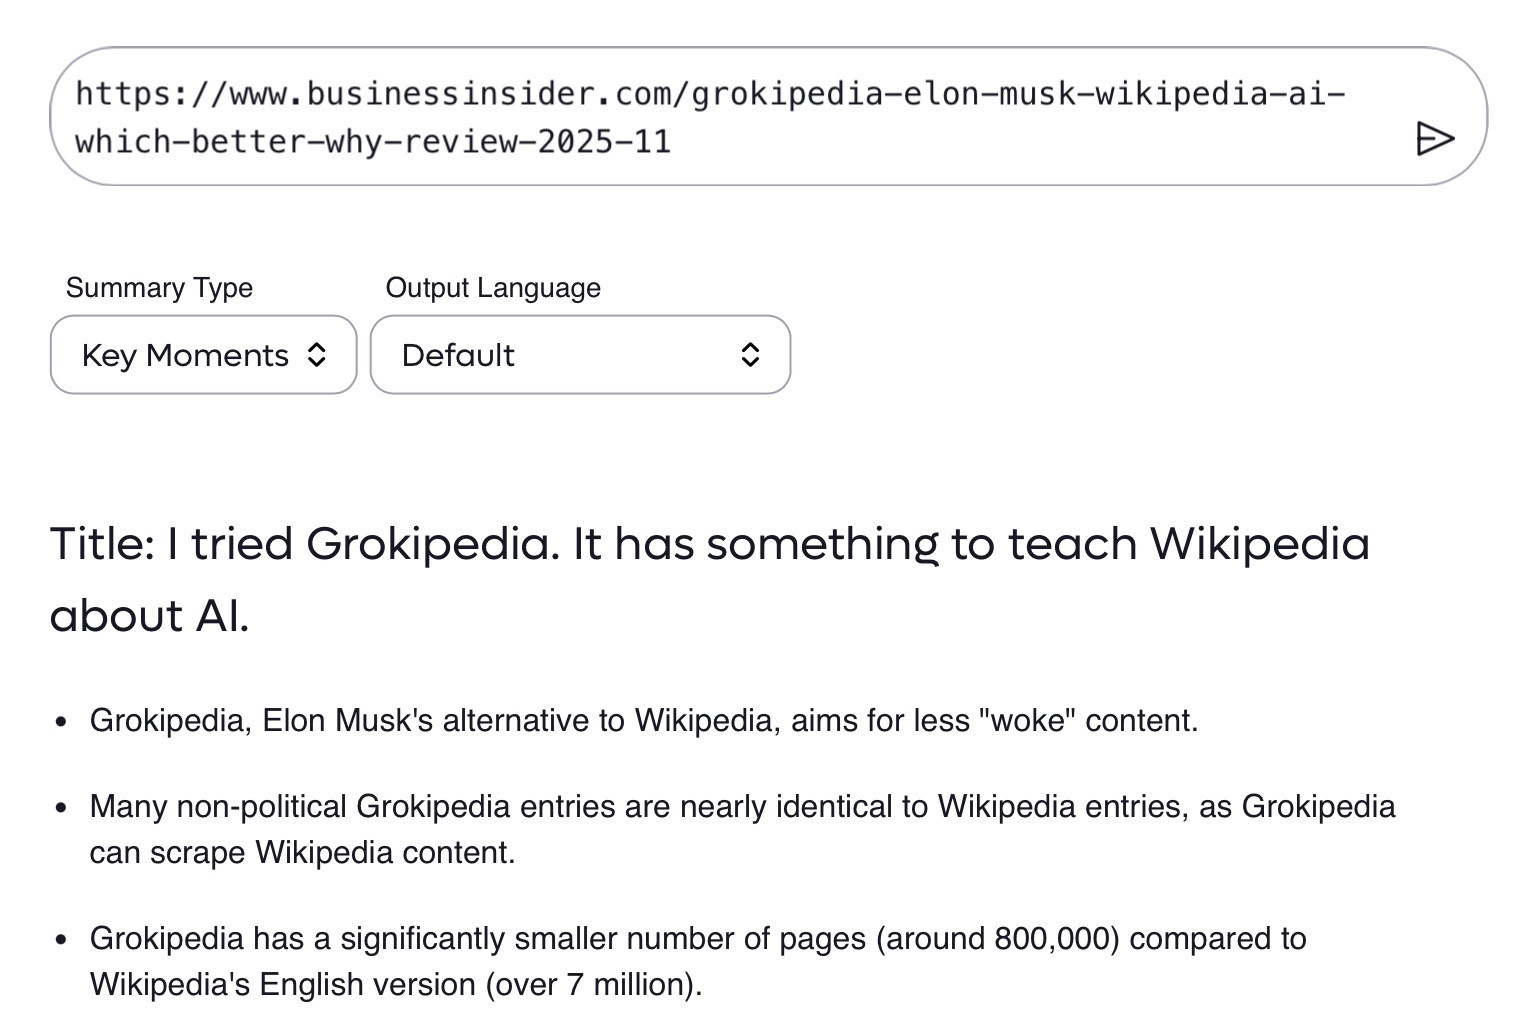Click the Output Language label
1524x1036 pixels.
tap(493, 288)
